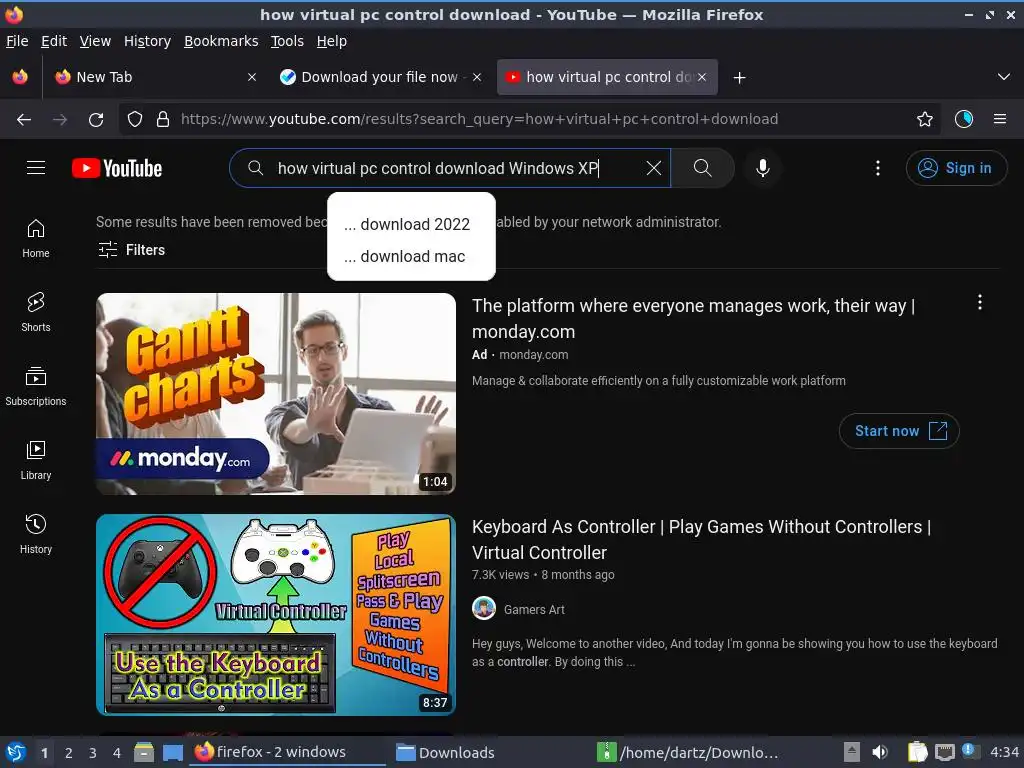Open History in the sidebar
The image size is (1024, 768).
pos(36,534)
